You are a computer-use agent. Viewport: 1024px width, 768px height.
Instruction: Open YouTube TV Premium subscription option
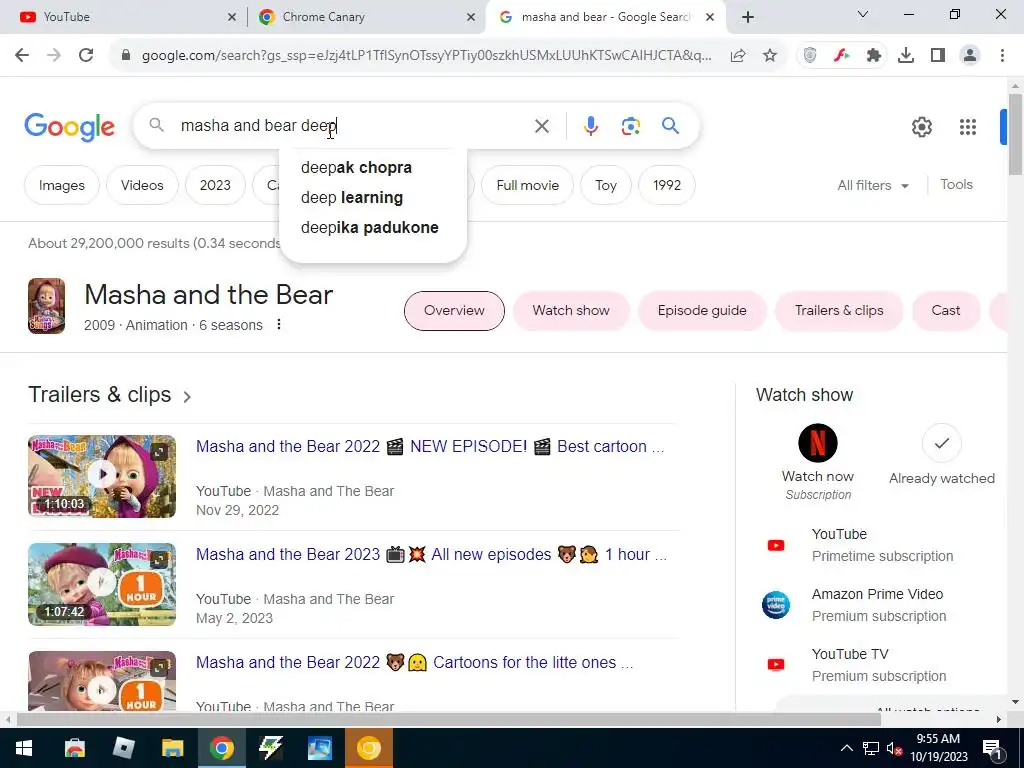(x=878, y=665)
